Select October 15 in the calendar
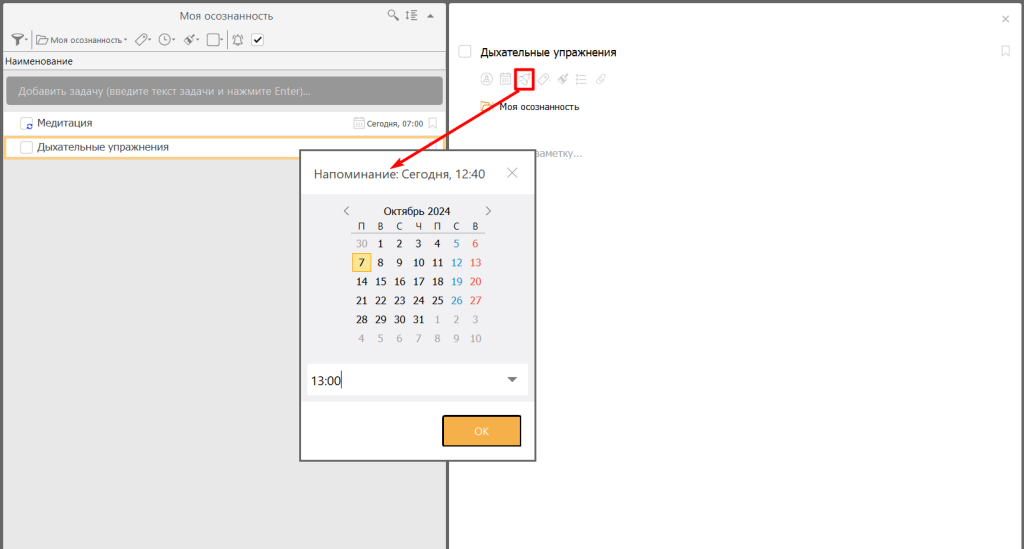1024x549 pixels. [380, 282]
